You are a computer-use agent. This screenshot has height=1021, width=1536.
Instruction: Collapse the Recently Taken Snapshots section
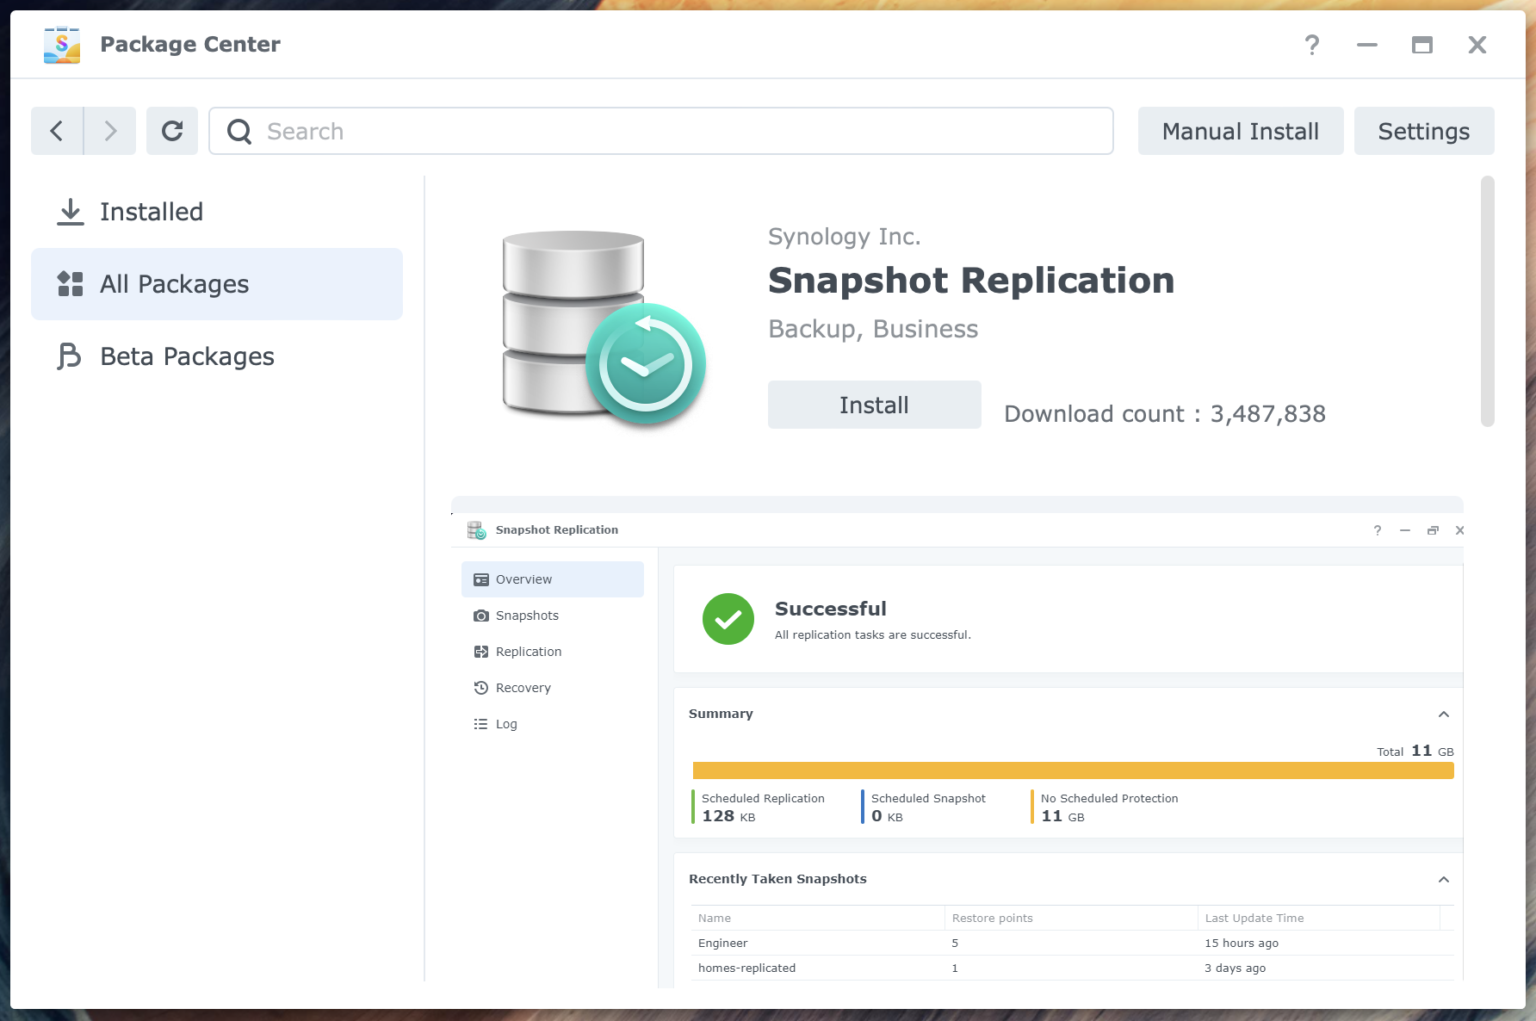1444,879
